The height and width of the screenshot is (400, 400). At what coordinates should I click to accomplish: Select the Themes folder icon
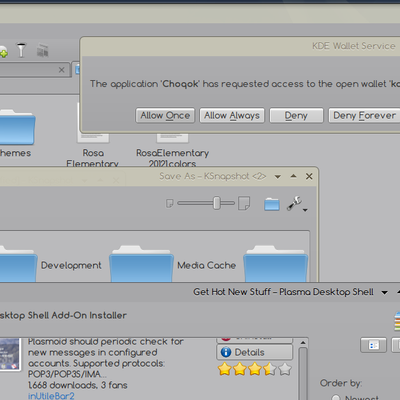(17, 128)
